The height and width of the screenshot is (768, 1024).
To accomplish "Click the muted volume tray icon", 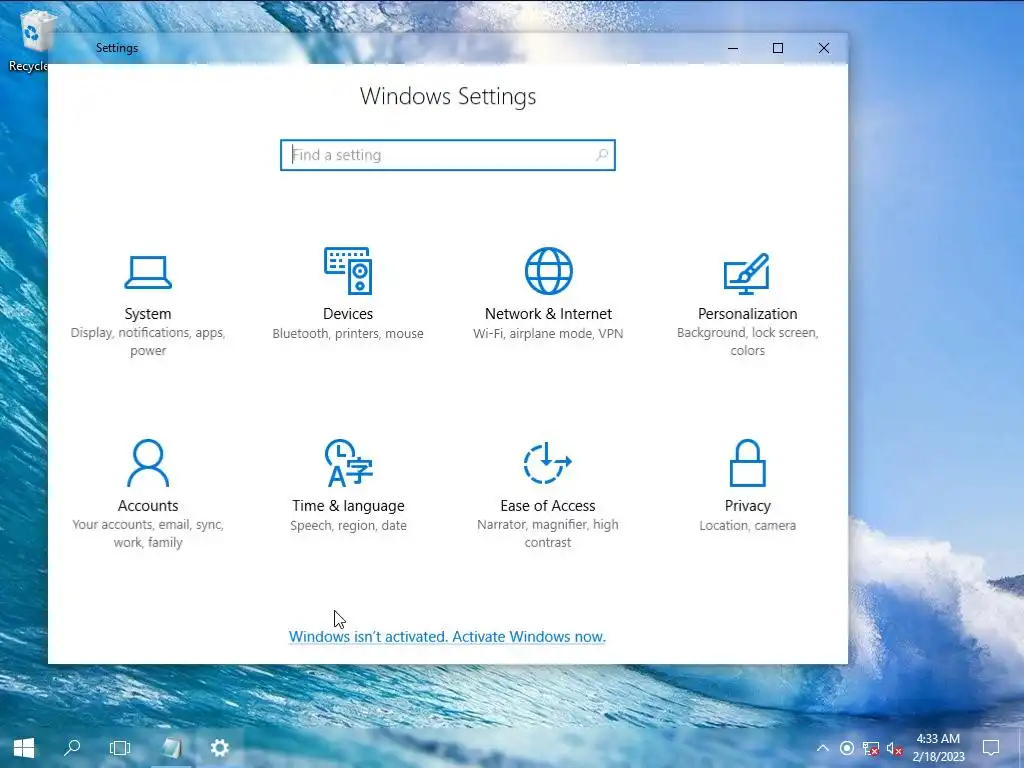I will [x=894, y=748].
